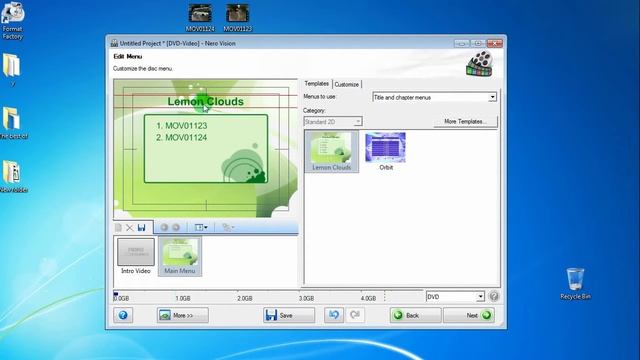The image size is (640, 360).
Task: Select the Recycle Bin icon
Action: (x=575, y=284)
